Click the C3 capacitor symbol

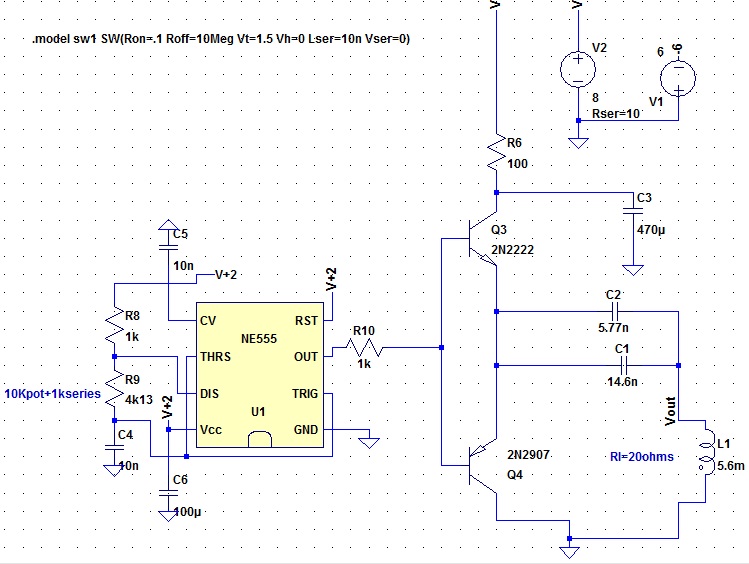pos(633,211)
